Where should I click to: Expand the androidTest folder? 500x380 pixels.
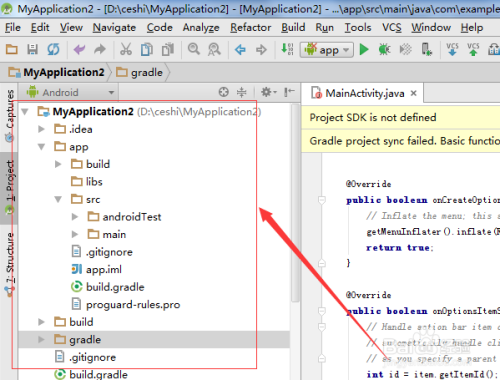click(x=75, y=217)
